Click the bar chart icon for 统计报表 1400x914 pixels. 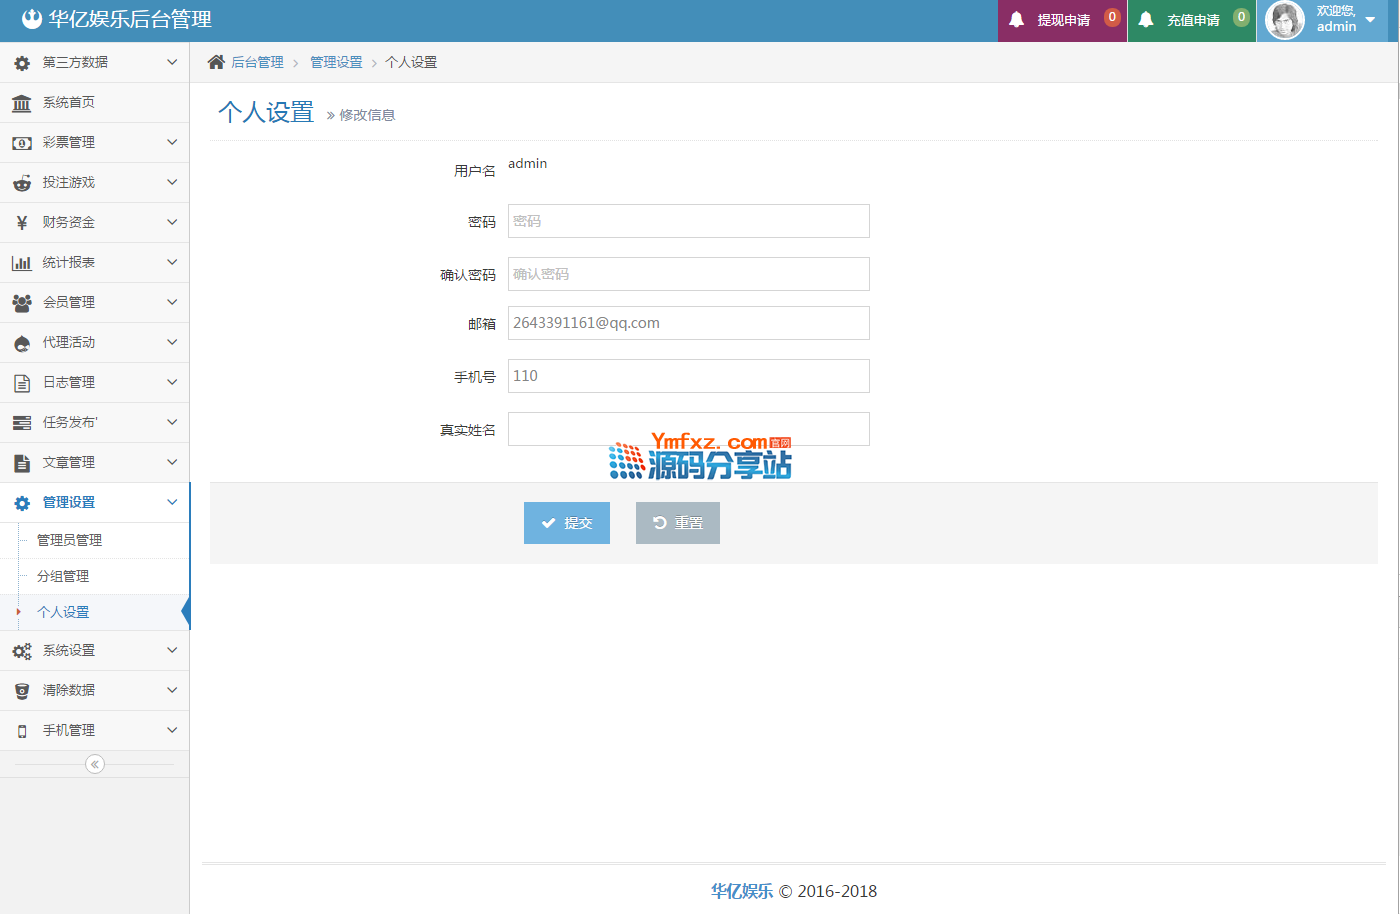pos(21,263)
